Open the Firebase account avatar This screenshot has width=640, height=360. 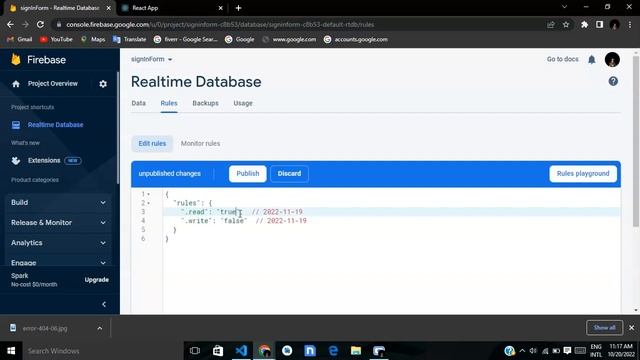612,60
